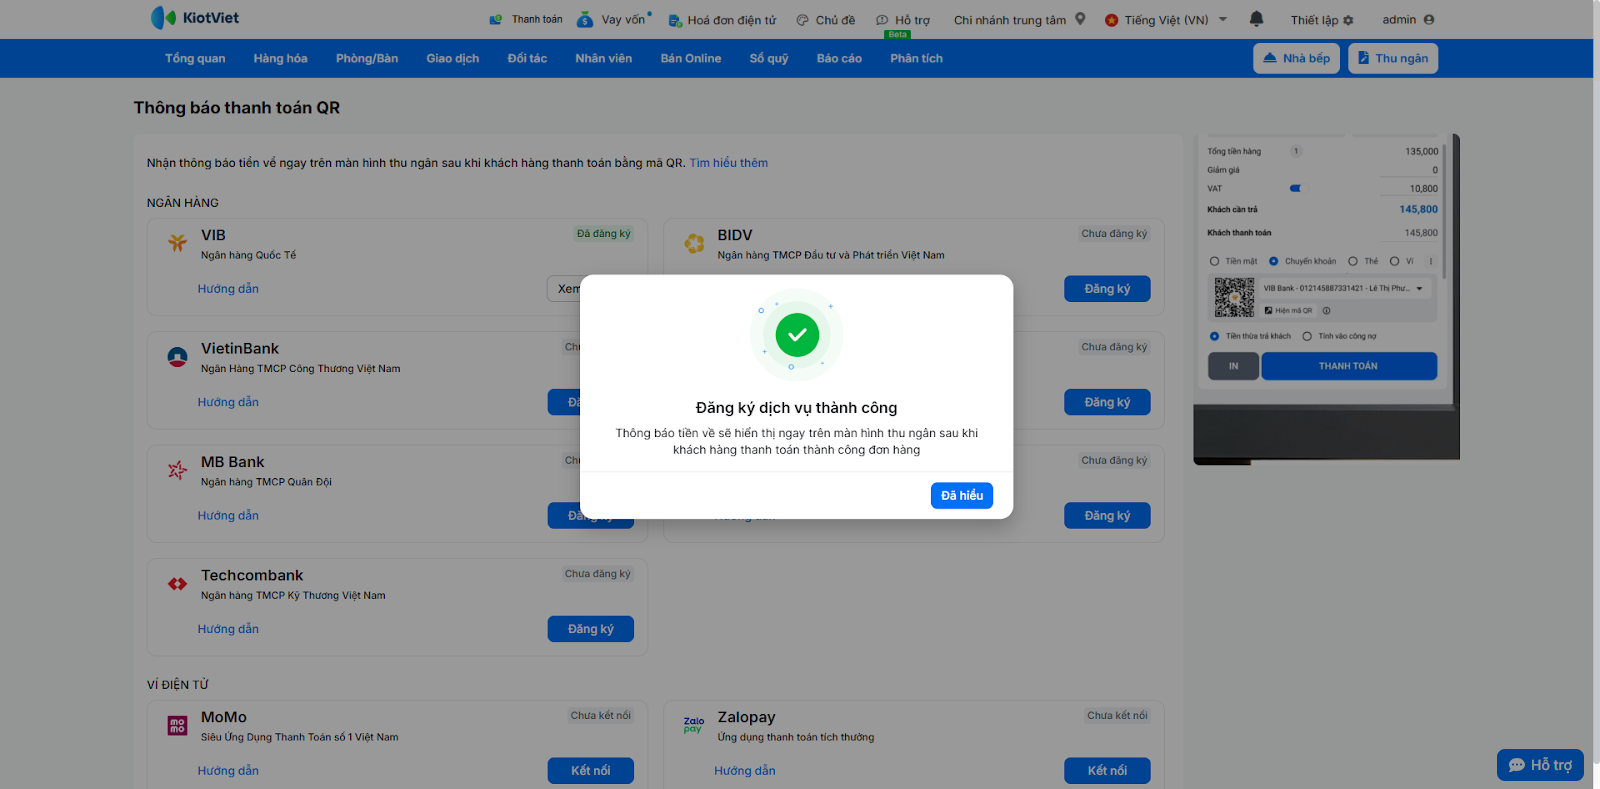Open Hướng dẫn guide for VietinBank
Viewport: 1600px width, 789px height.
[228, 402]
